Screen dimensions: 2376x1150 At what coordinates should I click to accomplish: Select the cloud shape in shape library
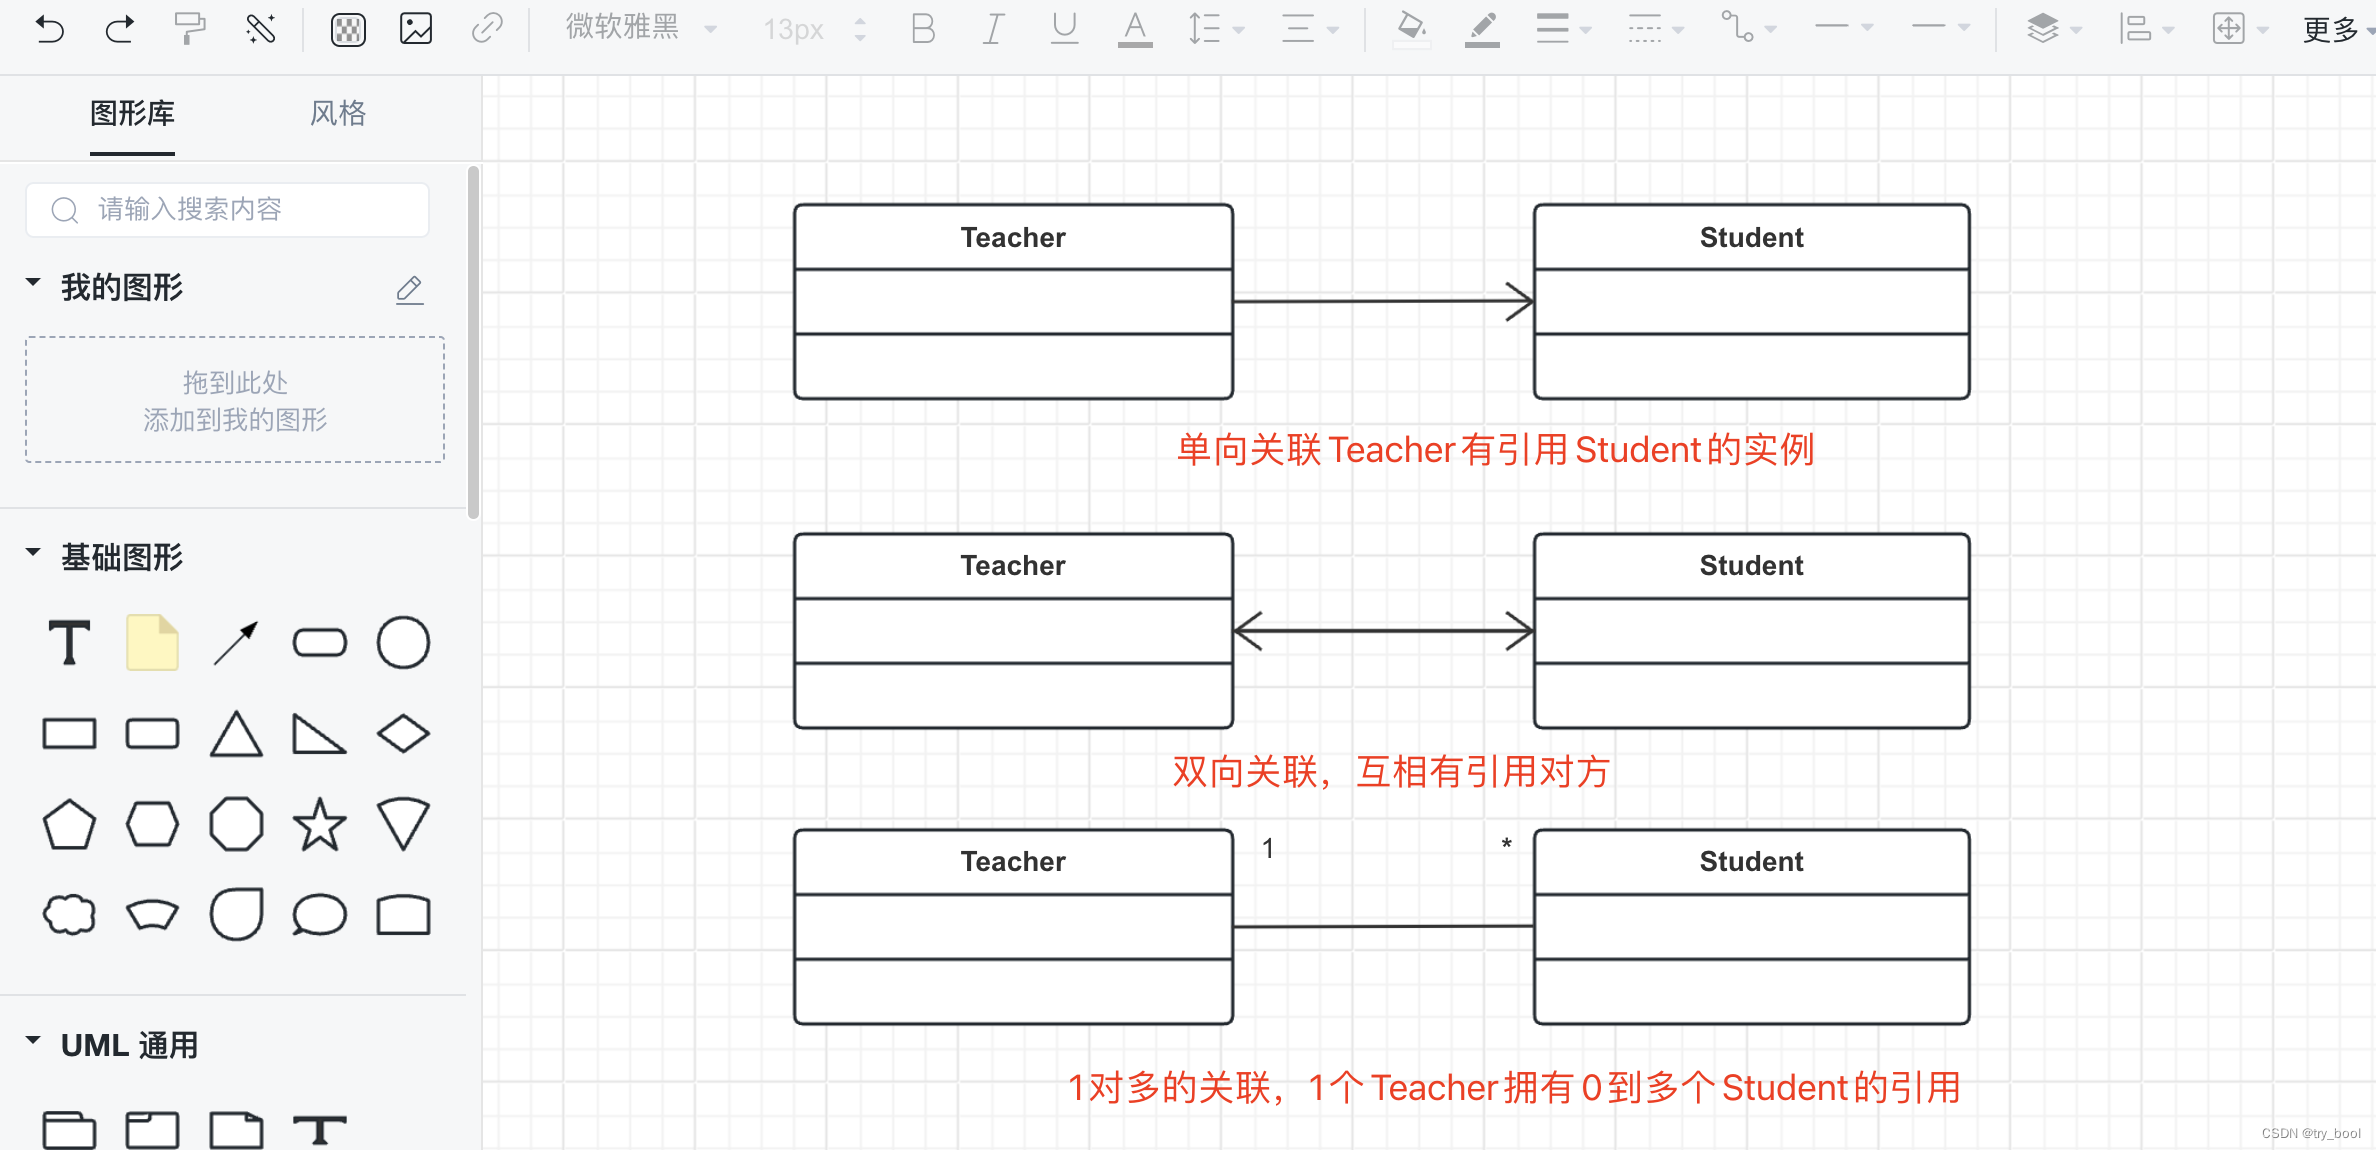point(69,915)
